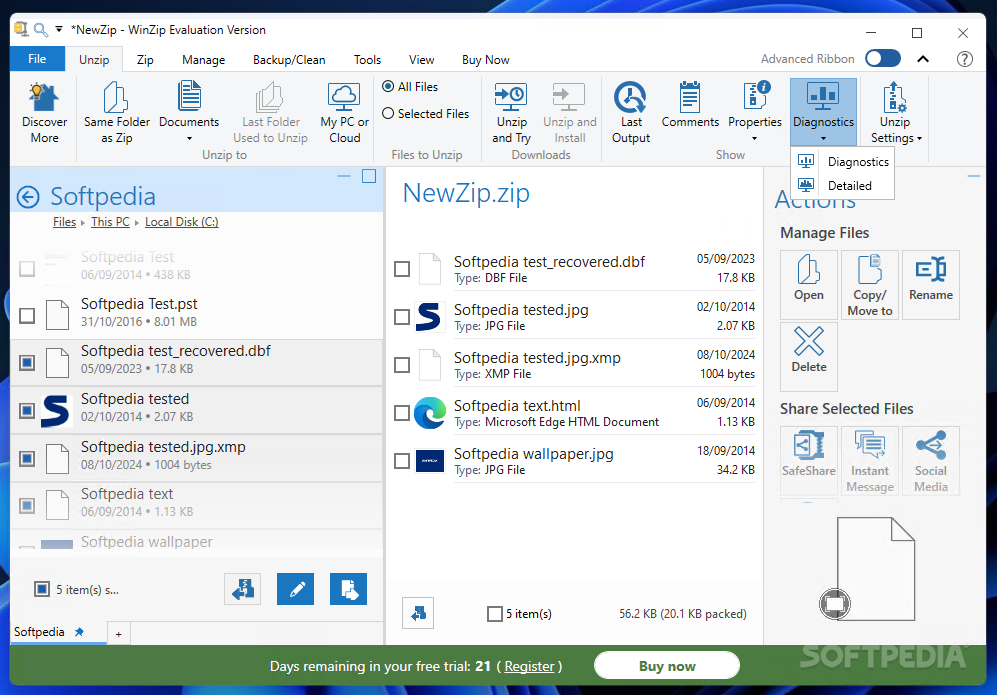Collapse the ribbon with the up chevron

[923, 58]
